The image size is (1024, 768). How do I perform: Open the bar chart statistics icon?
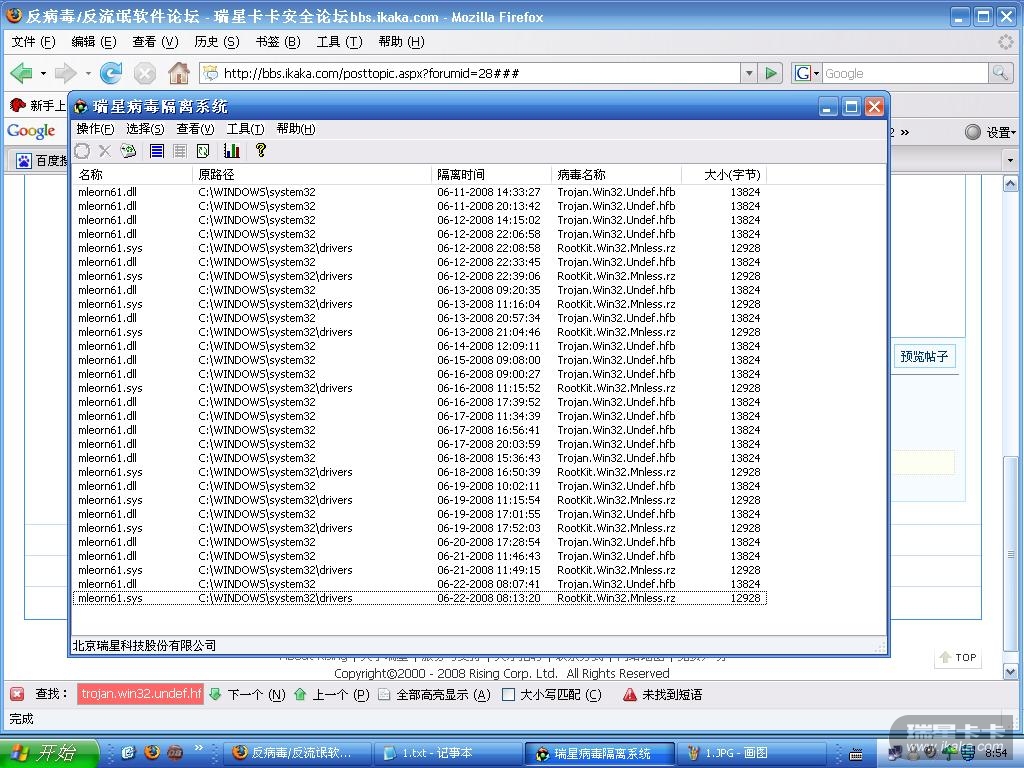point(232,151)
